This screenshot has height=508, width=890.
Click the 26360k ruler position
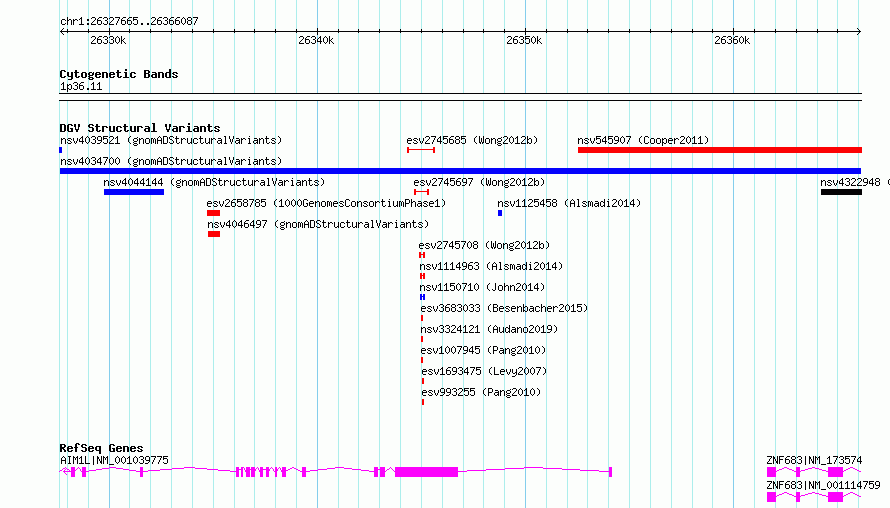click(x=732, y=40)
